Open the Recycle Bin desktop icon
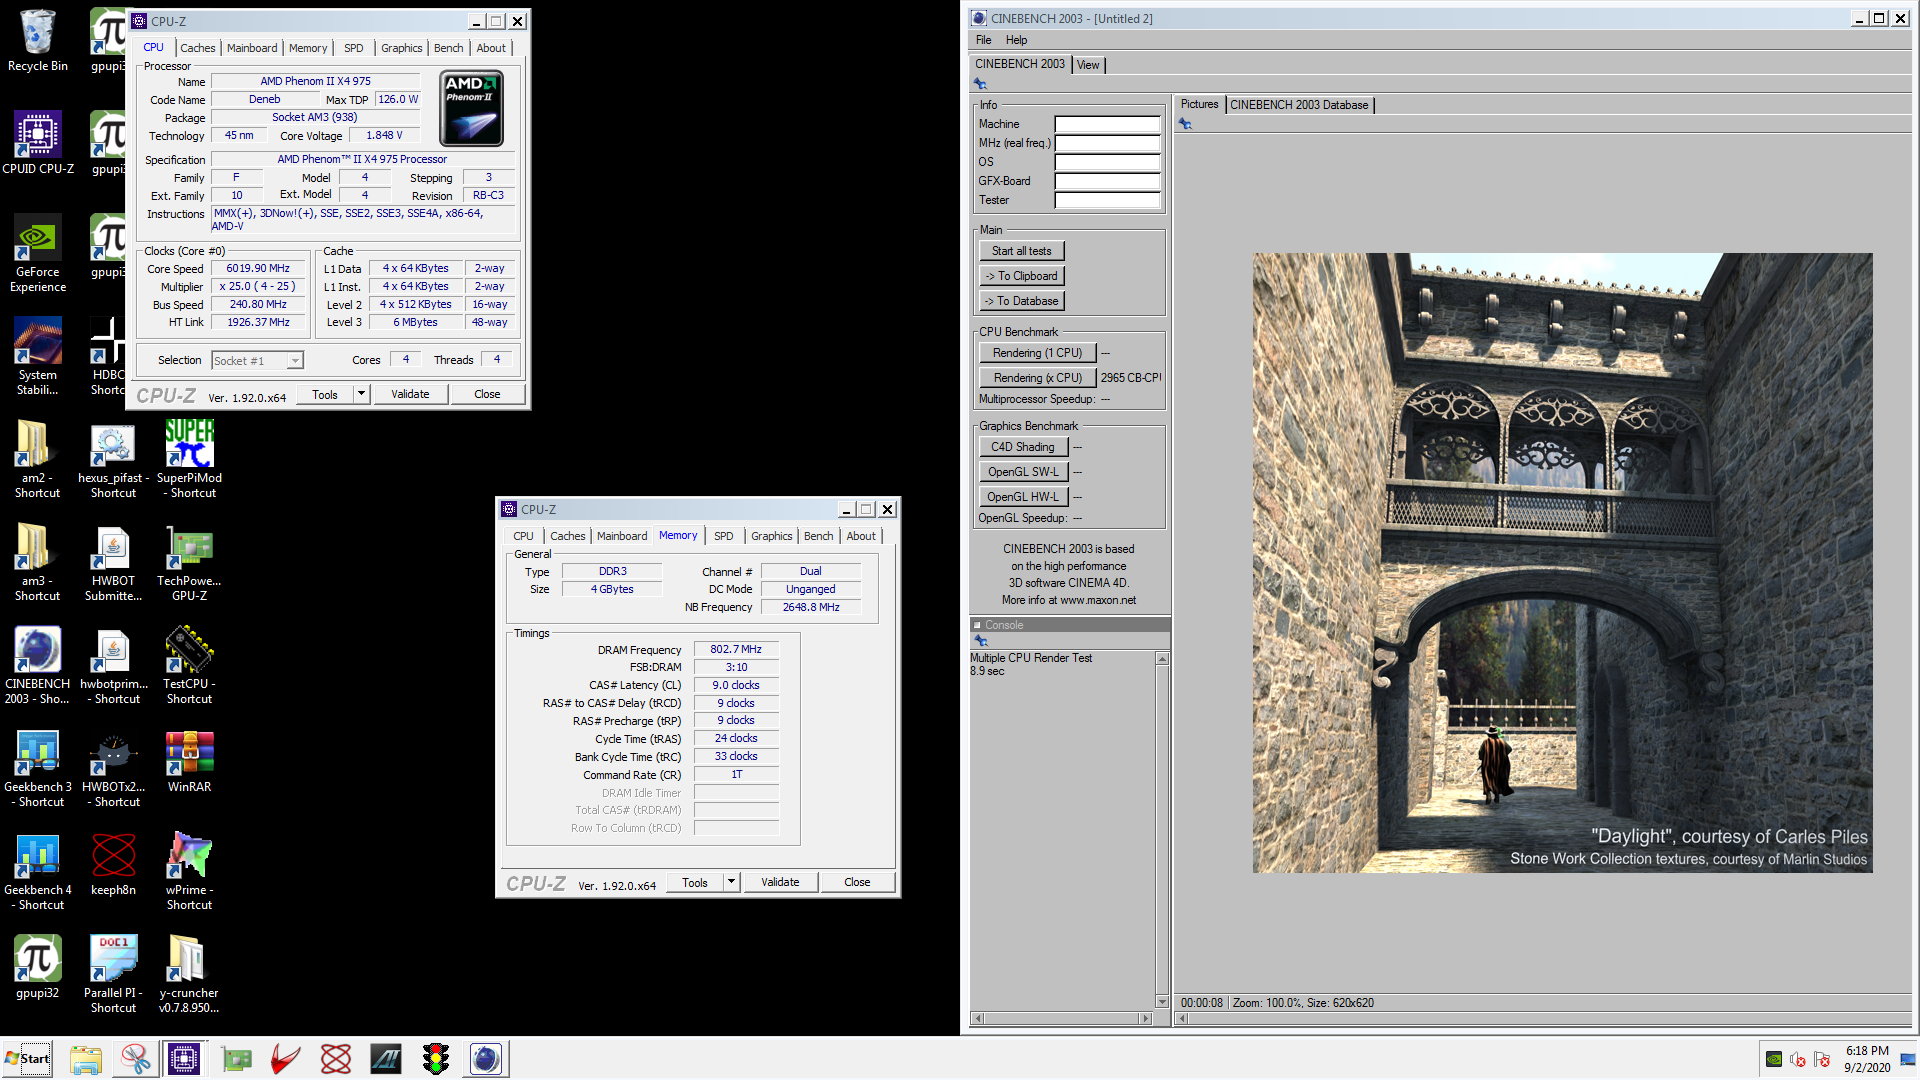The height and width of the screenshot is (1080, 1920). (37, 40)
